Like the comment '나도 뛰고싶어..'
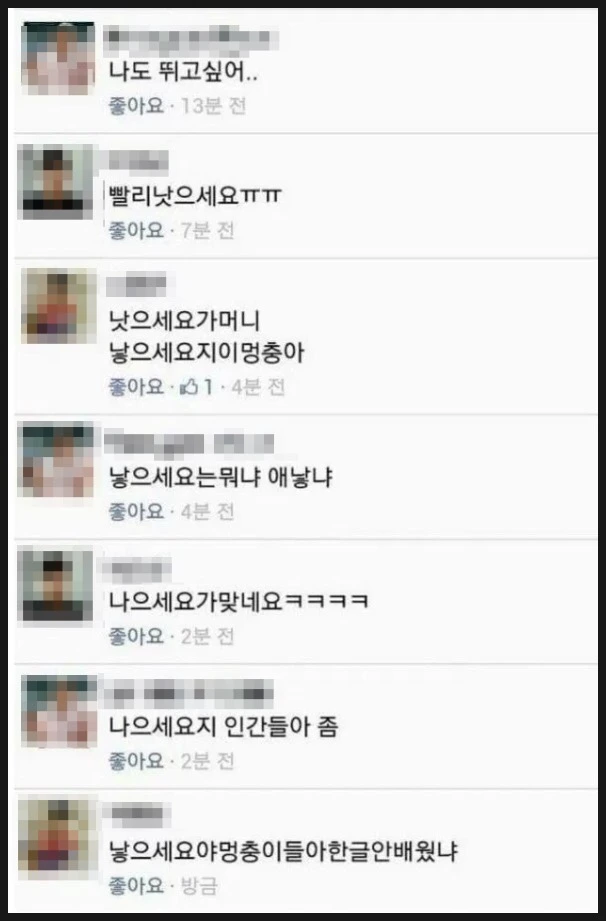The image size is (606, 921). [136, 106]
